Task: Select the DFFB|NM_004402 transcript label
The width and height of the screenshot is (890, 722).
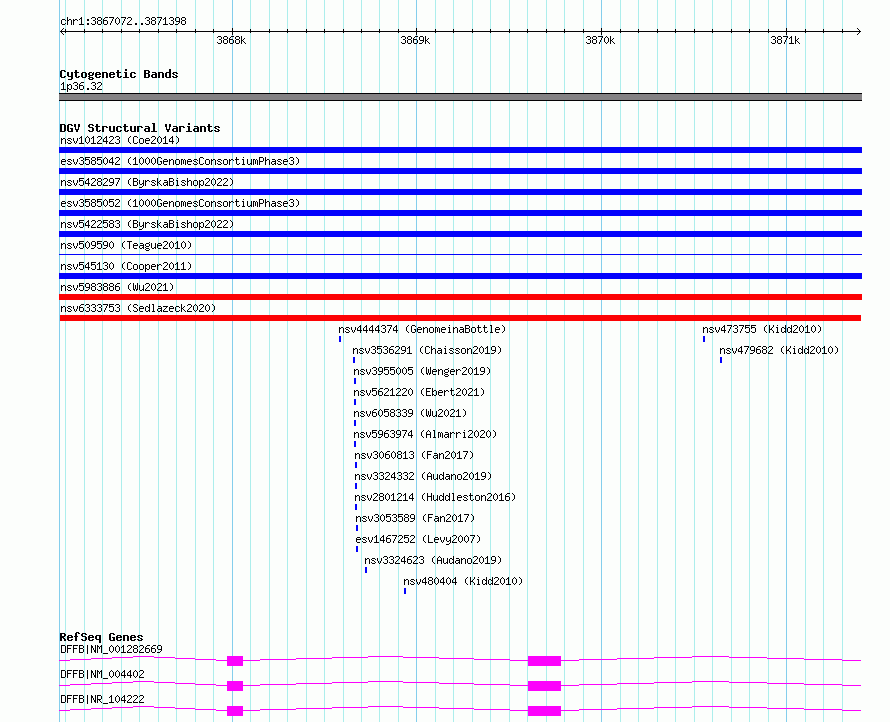Action: [102, 674]
